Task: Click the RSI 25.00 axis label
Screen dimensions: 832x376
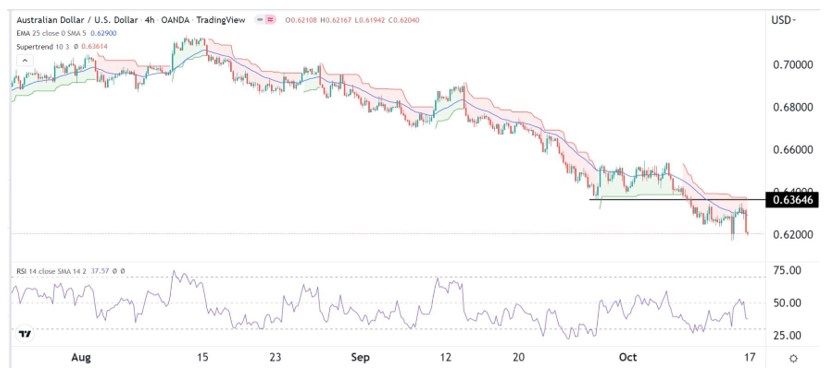Action: point(787,336)
